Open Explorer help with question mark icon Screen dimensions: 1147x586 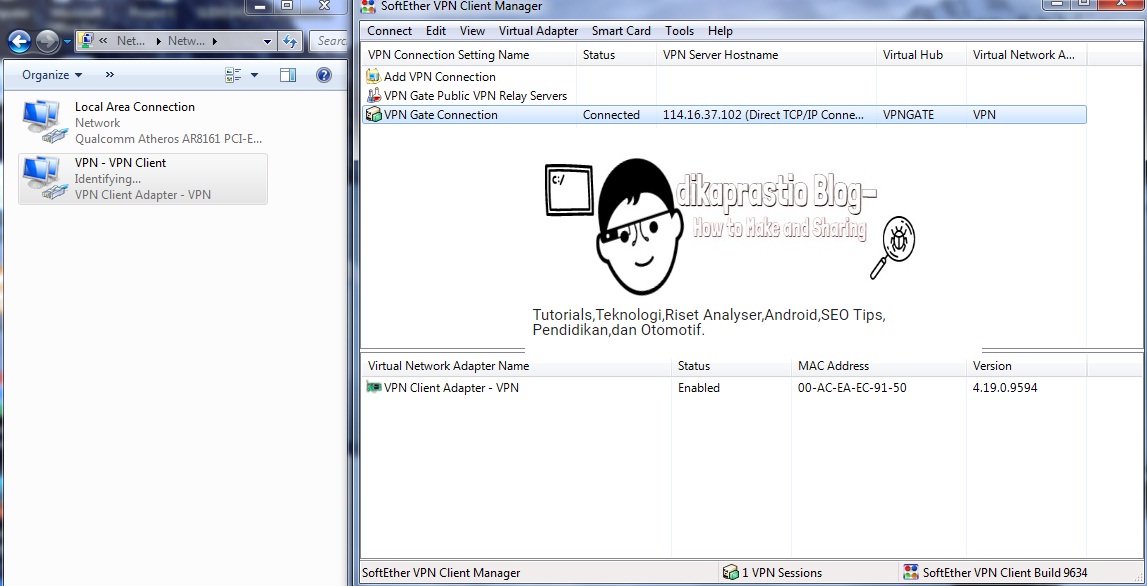(x=323, y=75)
